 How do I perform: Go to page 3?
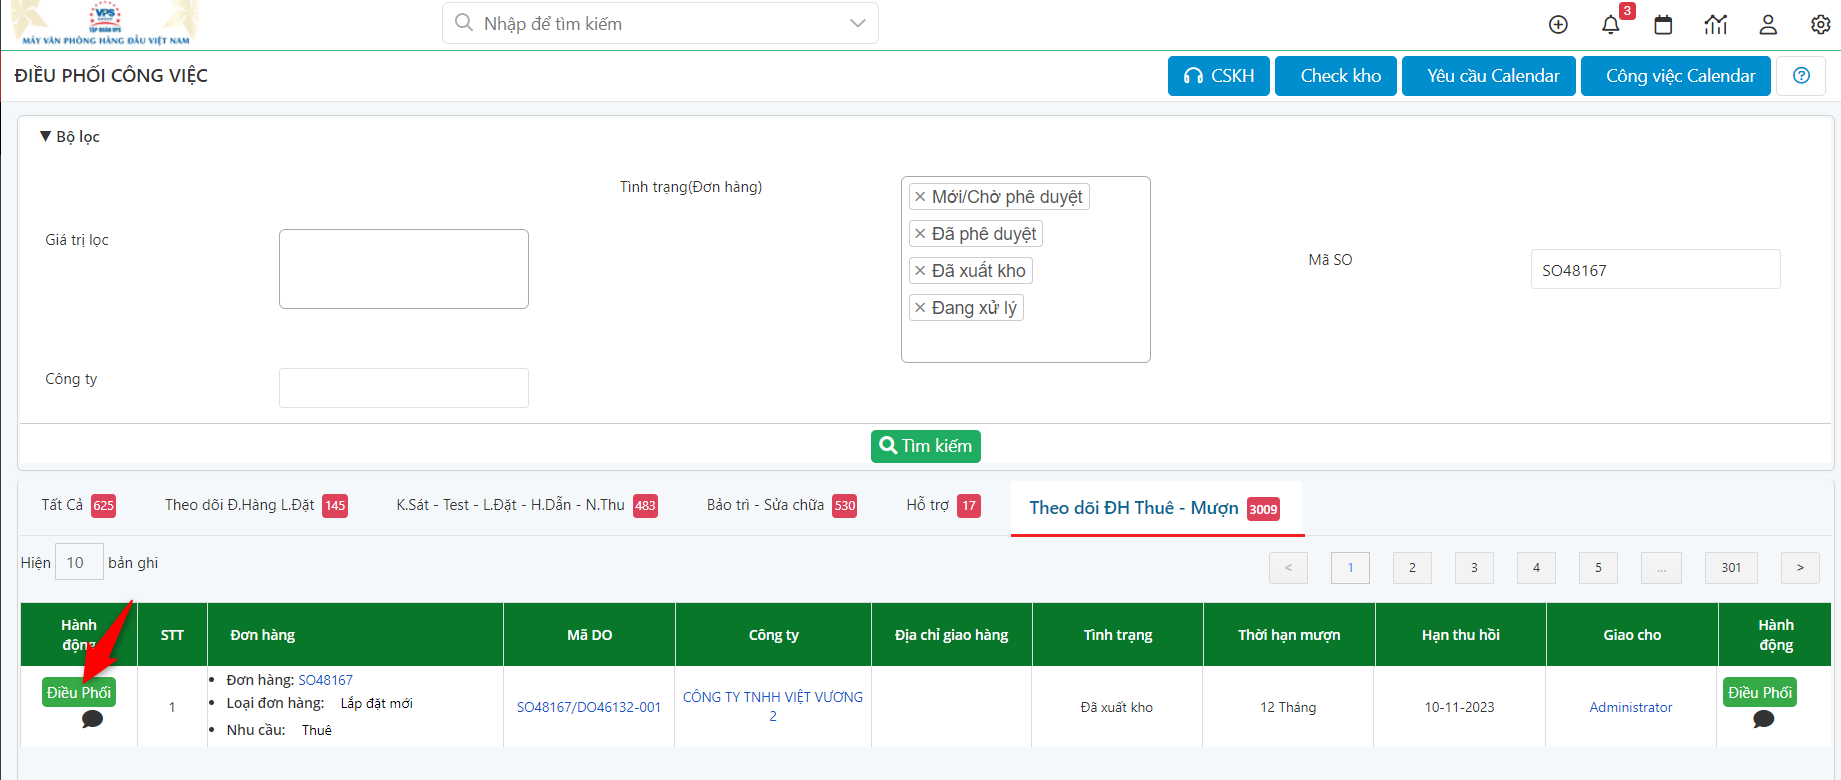pyautogui.click(x=1474, y=568)
